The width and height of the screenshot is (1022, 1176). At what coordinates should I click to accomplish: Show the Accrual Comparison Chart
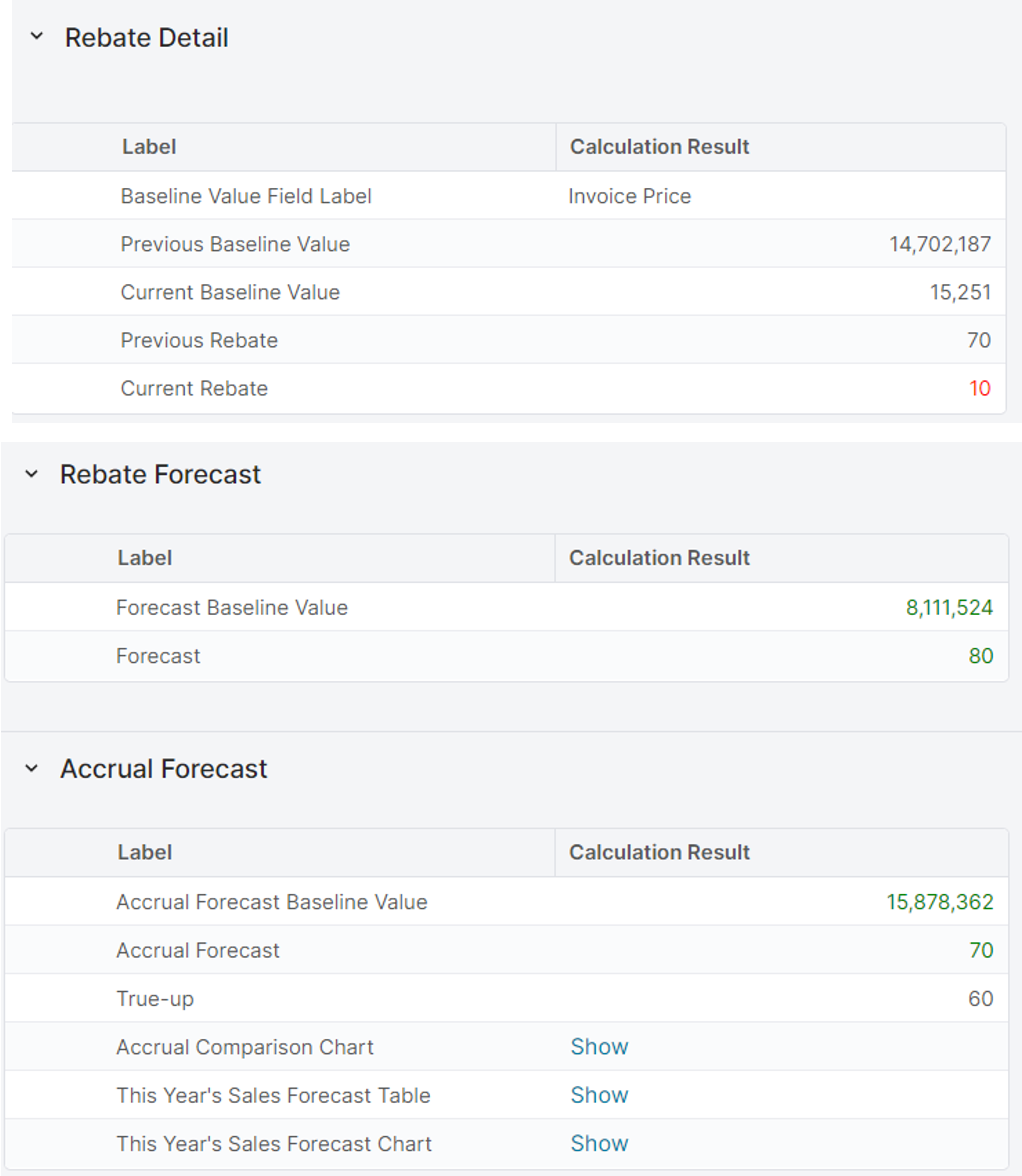click(599, 1047)
